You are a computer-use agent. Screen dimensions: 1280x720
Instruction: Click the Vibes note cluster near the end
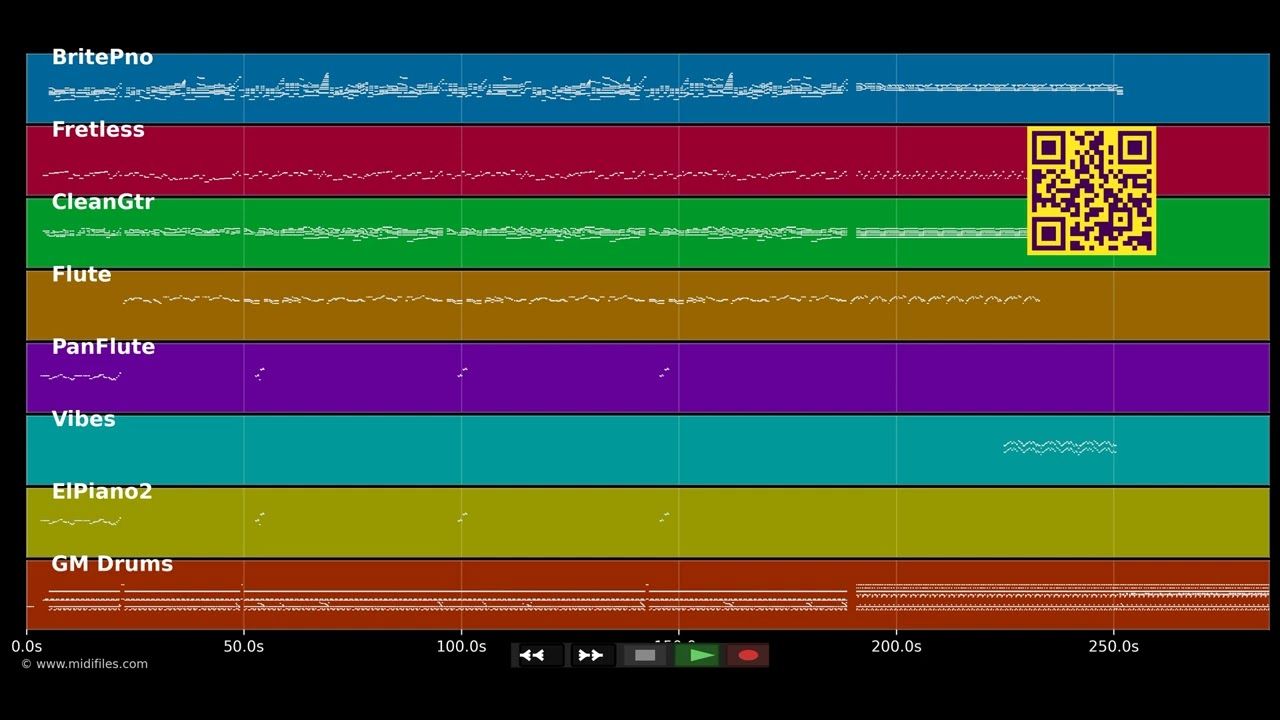[1060, 447]
